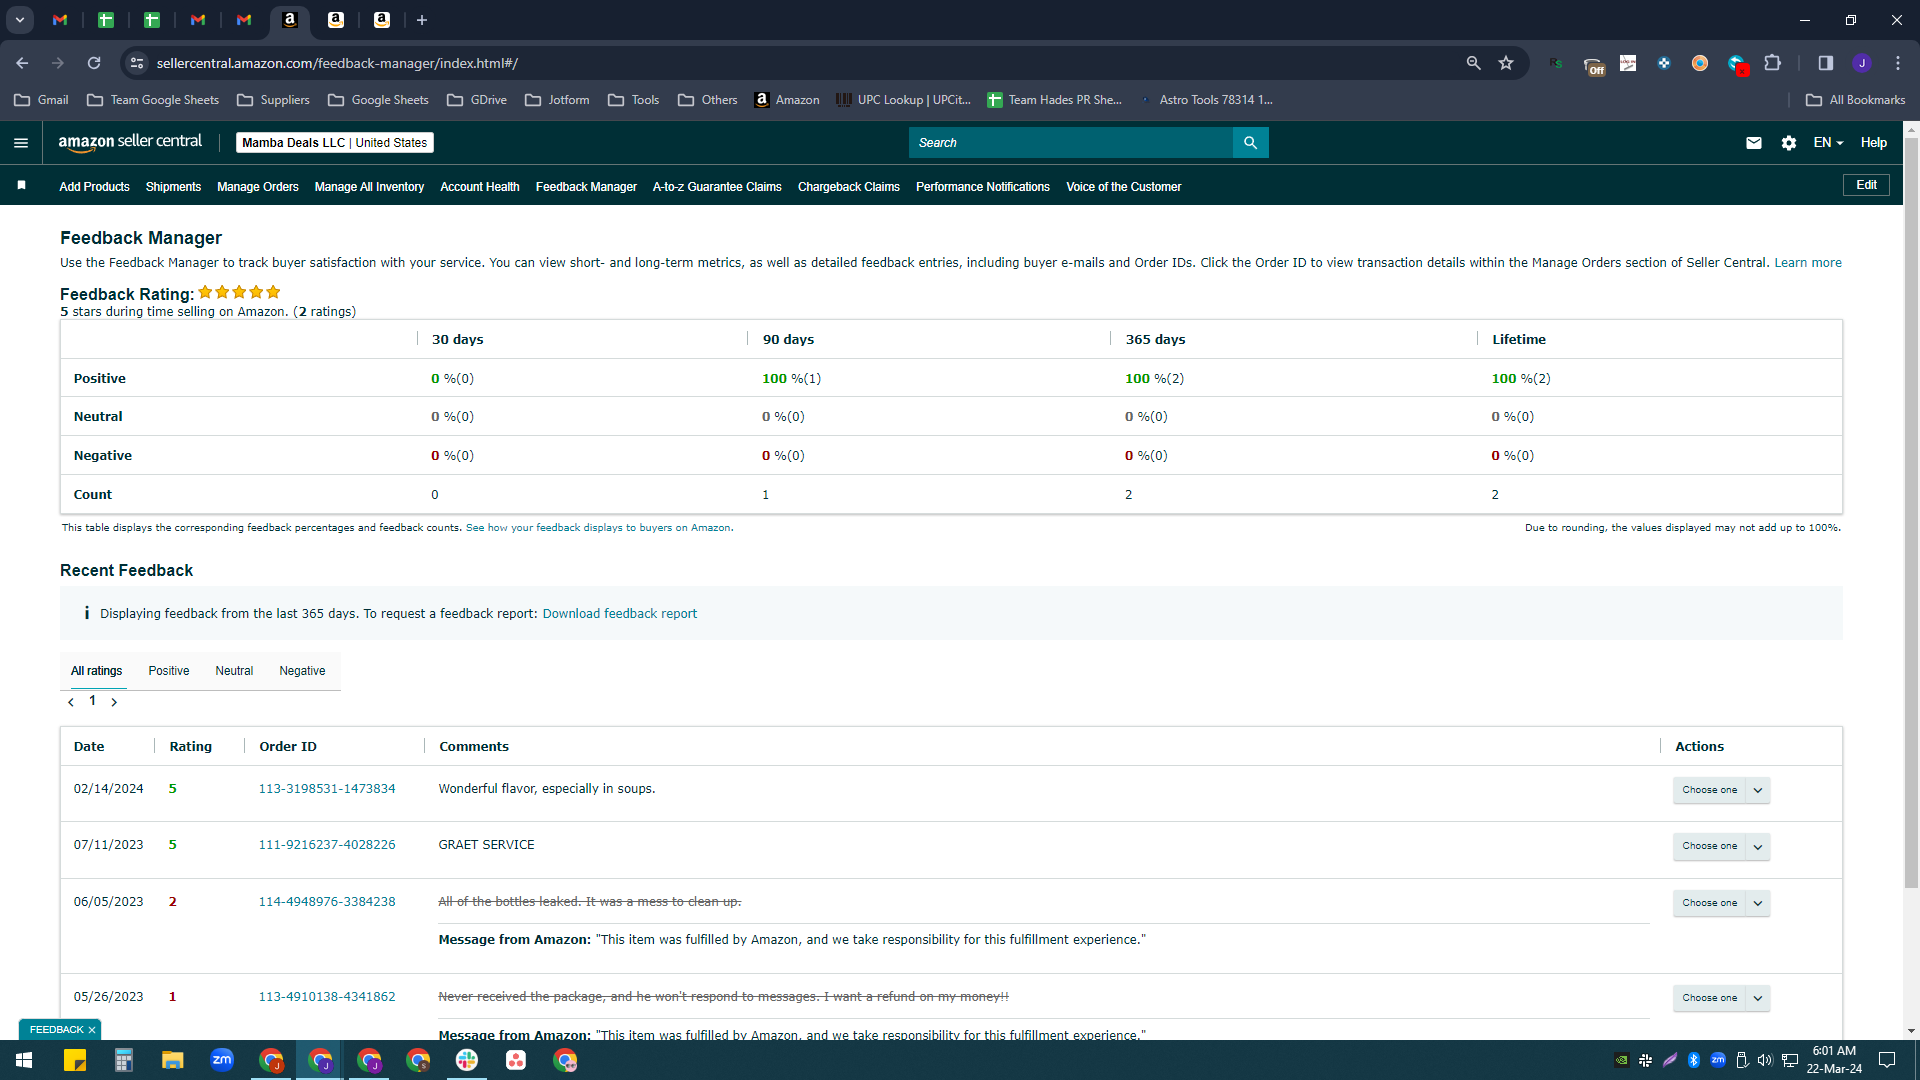Open the Mamba Deals LLC account switcher
This screenshot has width=1920, height=1080.
pos(335,143)
